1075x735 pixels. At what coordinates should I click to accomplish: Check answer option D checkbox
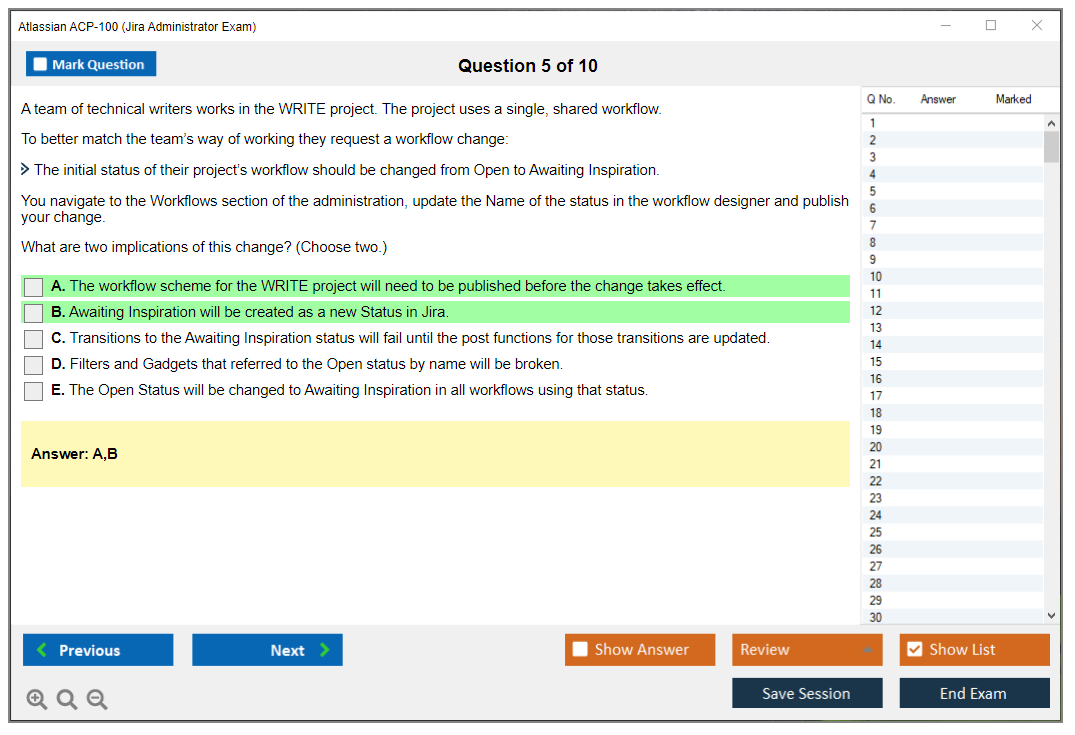point(34,365)
